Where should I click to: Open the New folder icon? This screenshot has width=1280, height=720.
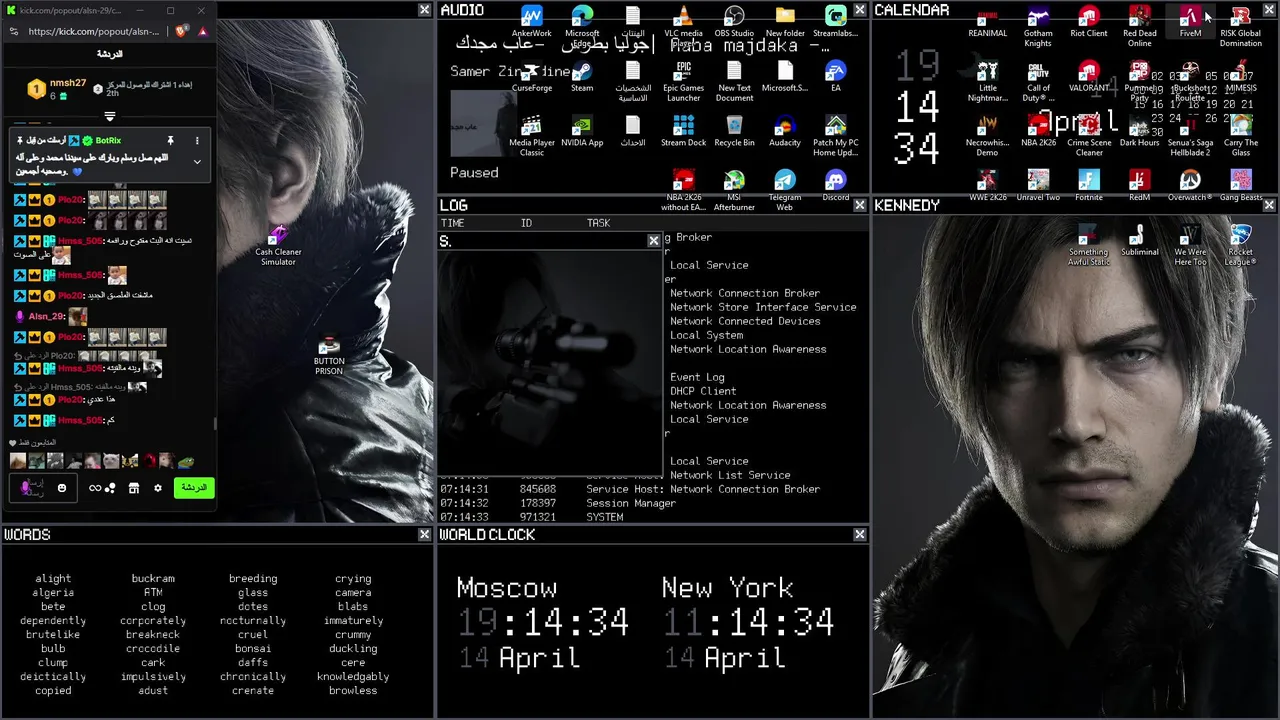click(x=785, y=22)
